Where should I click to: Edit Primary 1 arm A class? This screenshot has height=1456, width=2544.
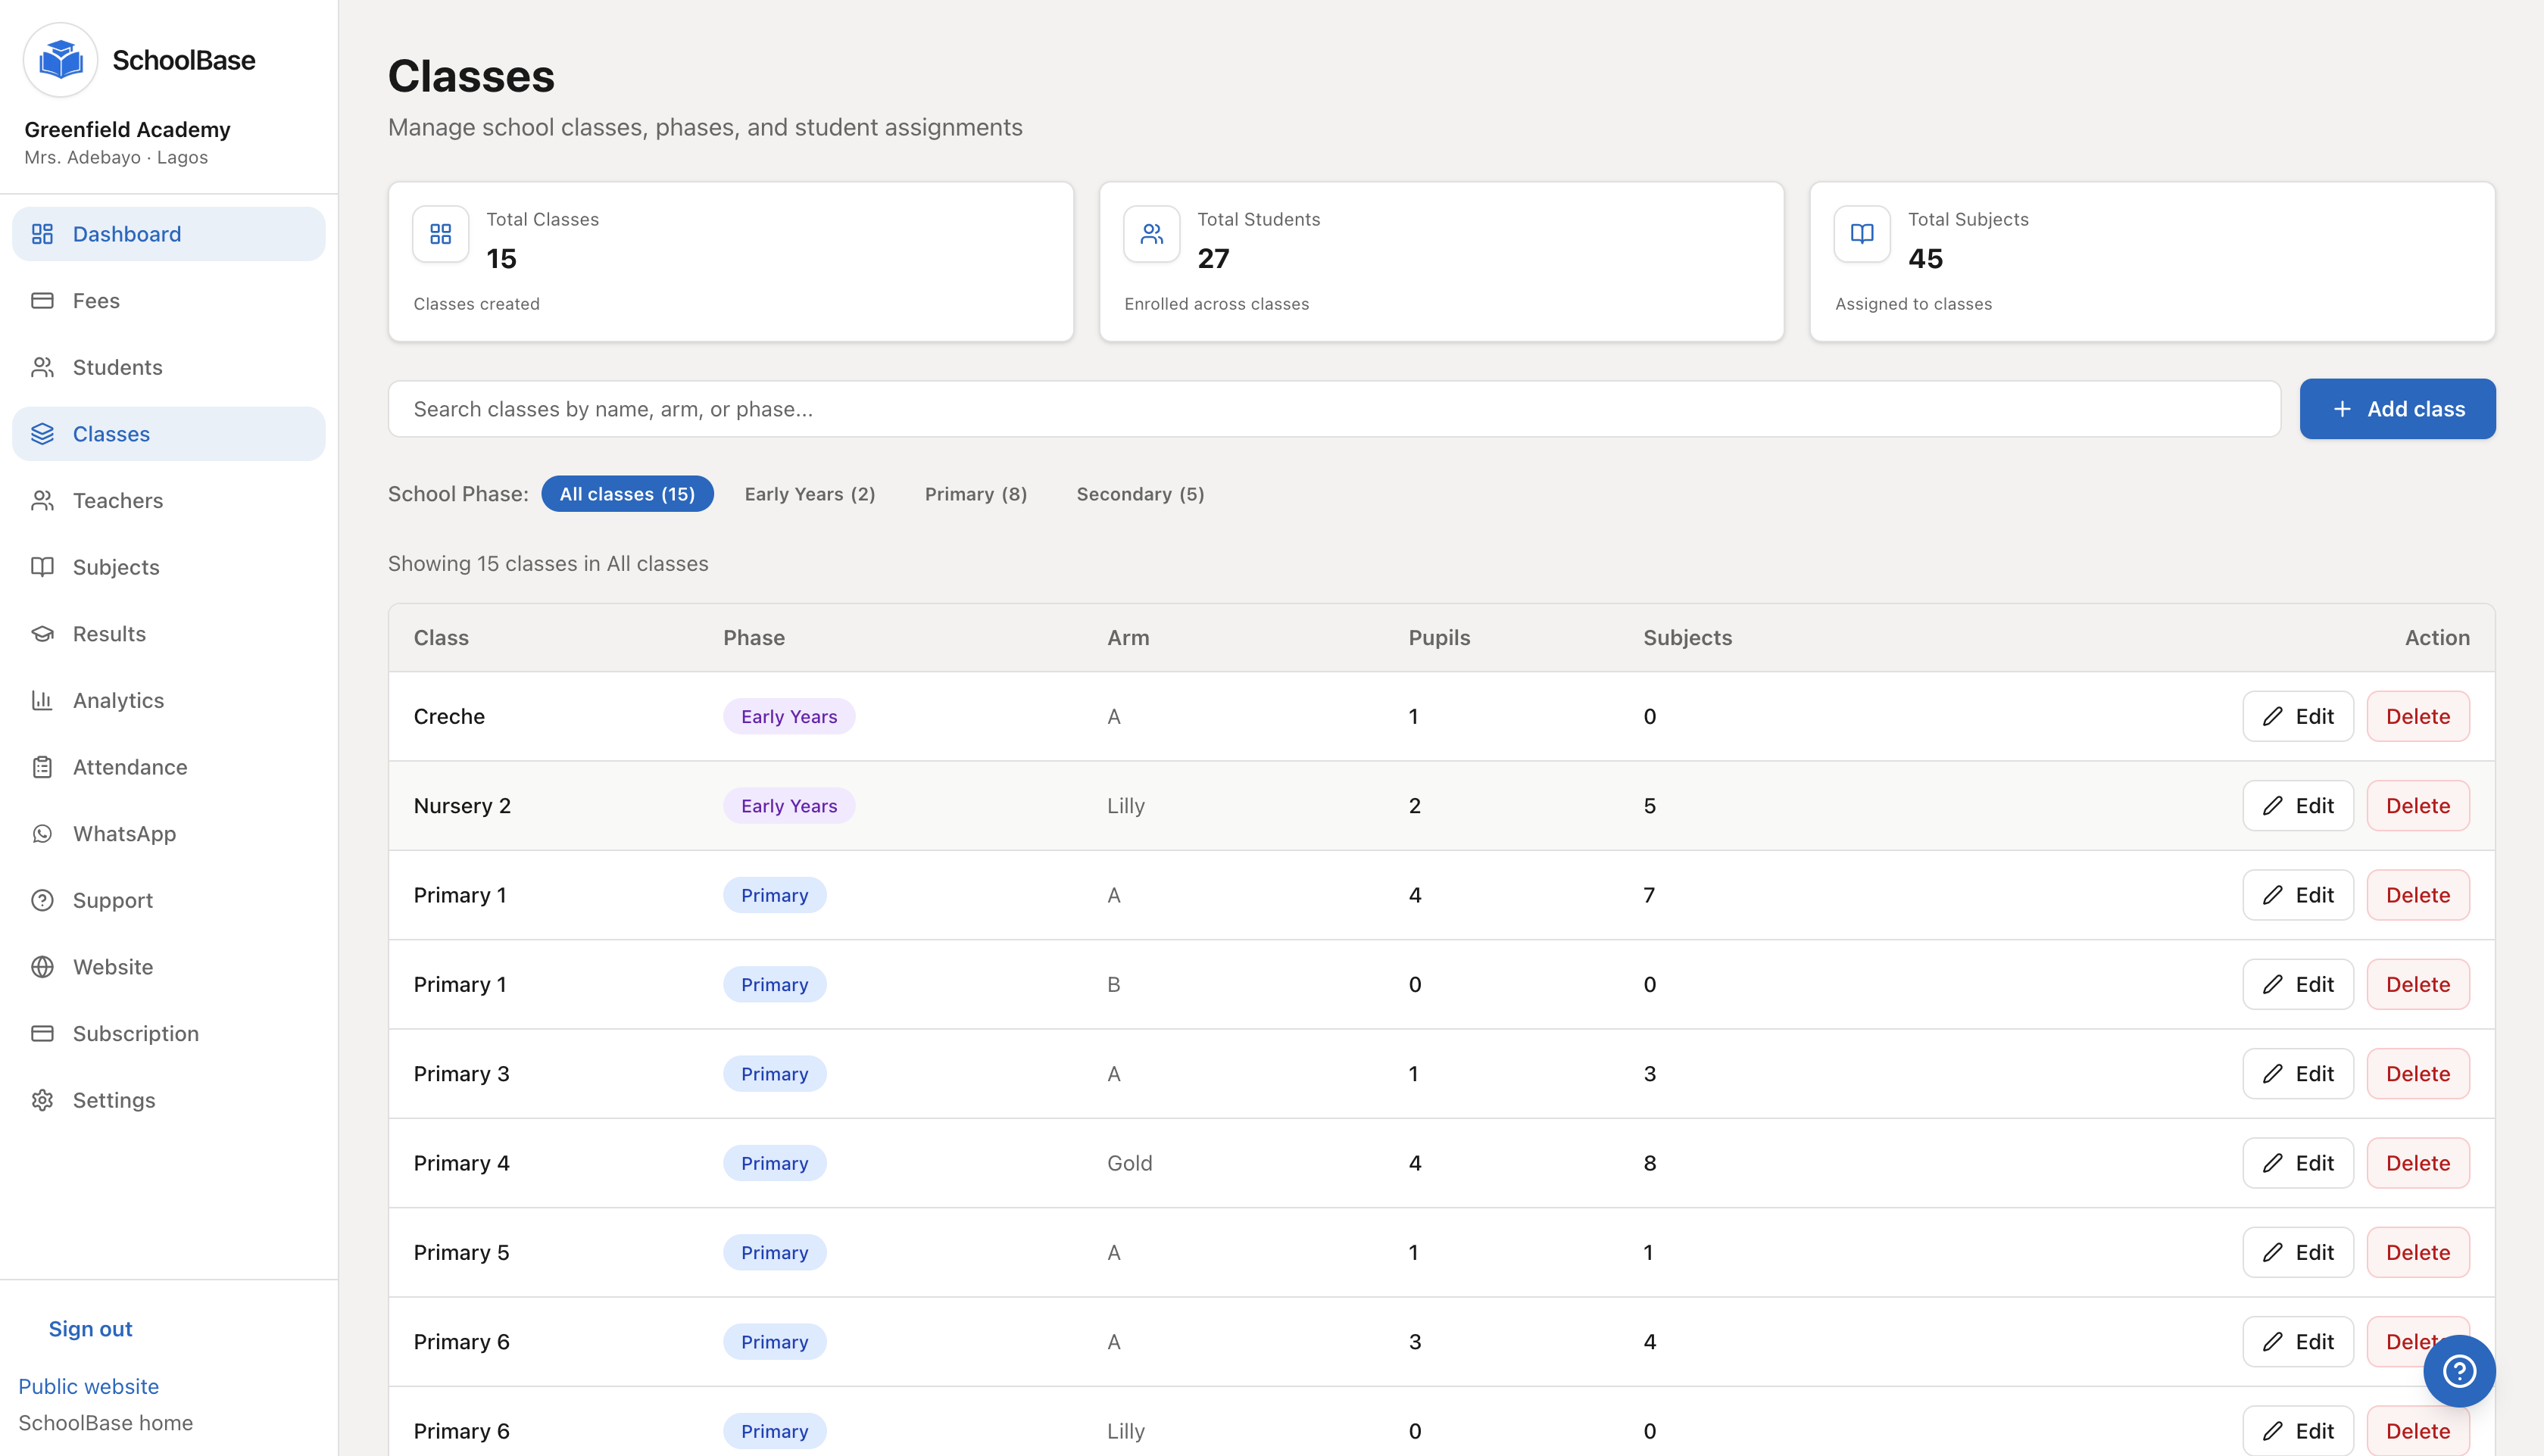[2298, 895]
